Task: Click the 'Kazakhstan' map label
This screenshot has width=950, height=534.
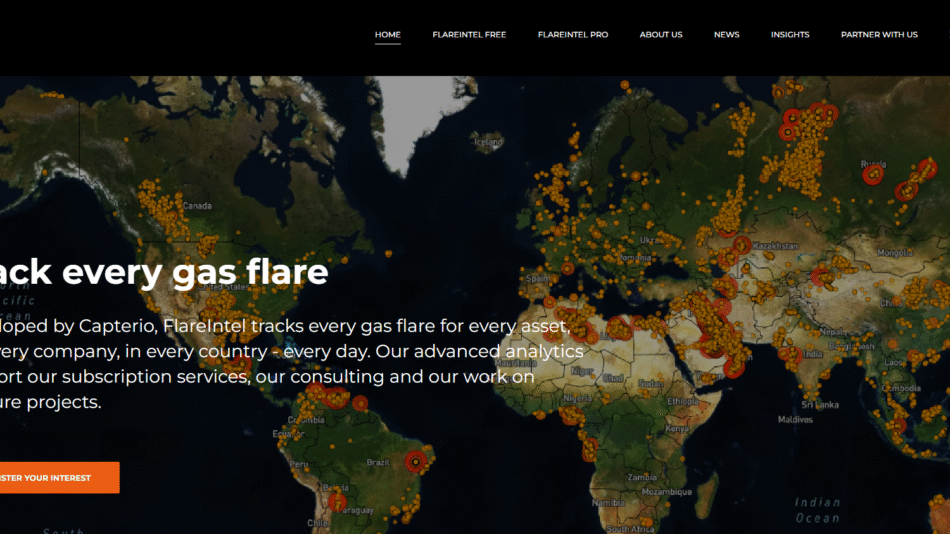Action: tap(775, 246)
